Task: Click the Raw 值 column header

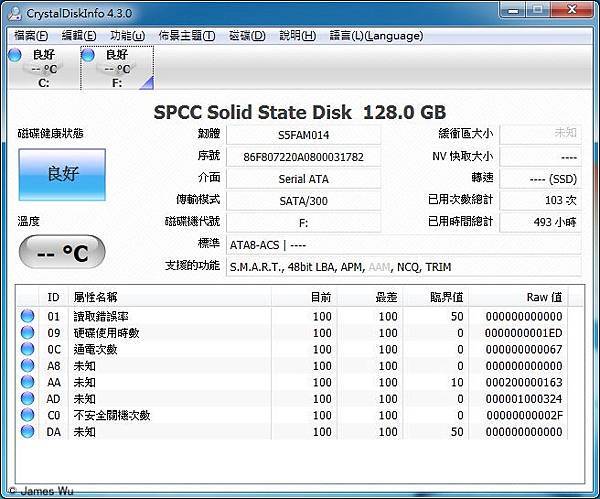Action: coord(518,297)
